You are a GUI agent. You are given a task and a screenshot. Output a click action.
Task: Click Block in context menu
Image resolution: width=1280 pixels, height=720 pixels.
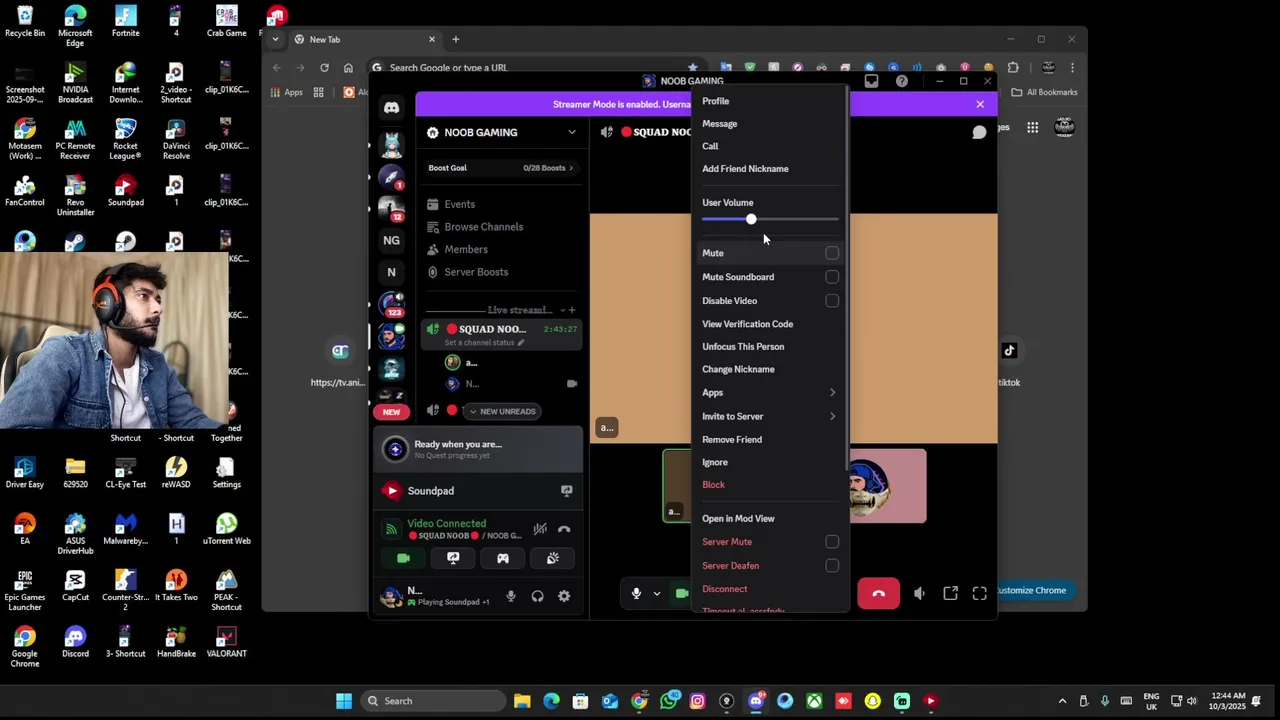coord(770,485)
